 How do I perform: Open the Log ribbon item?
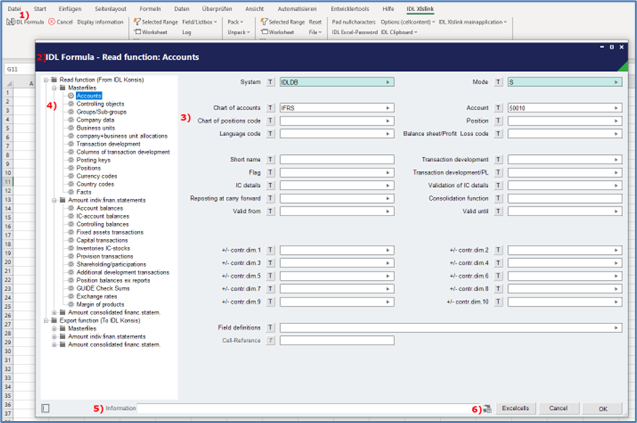coord(186,32)
